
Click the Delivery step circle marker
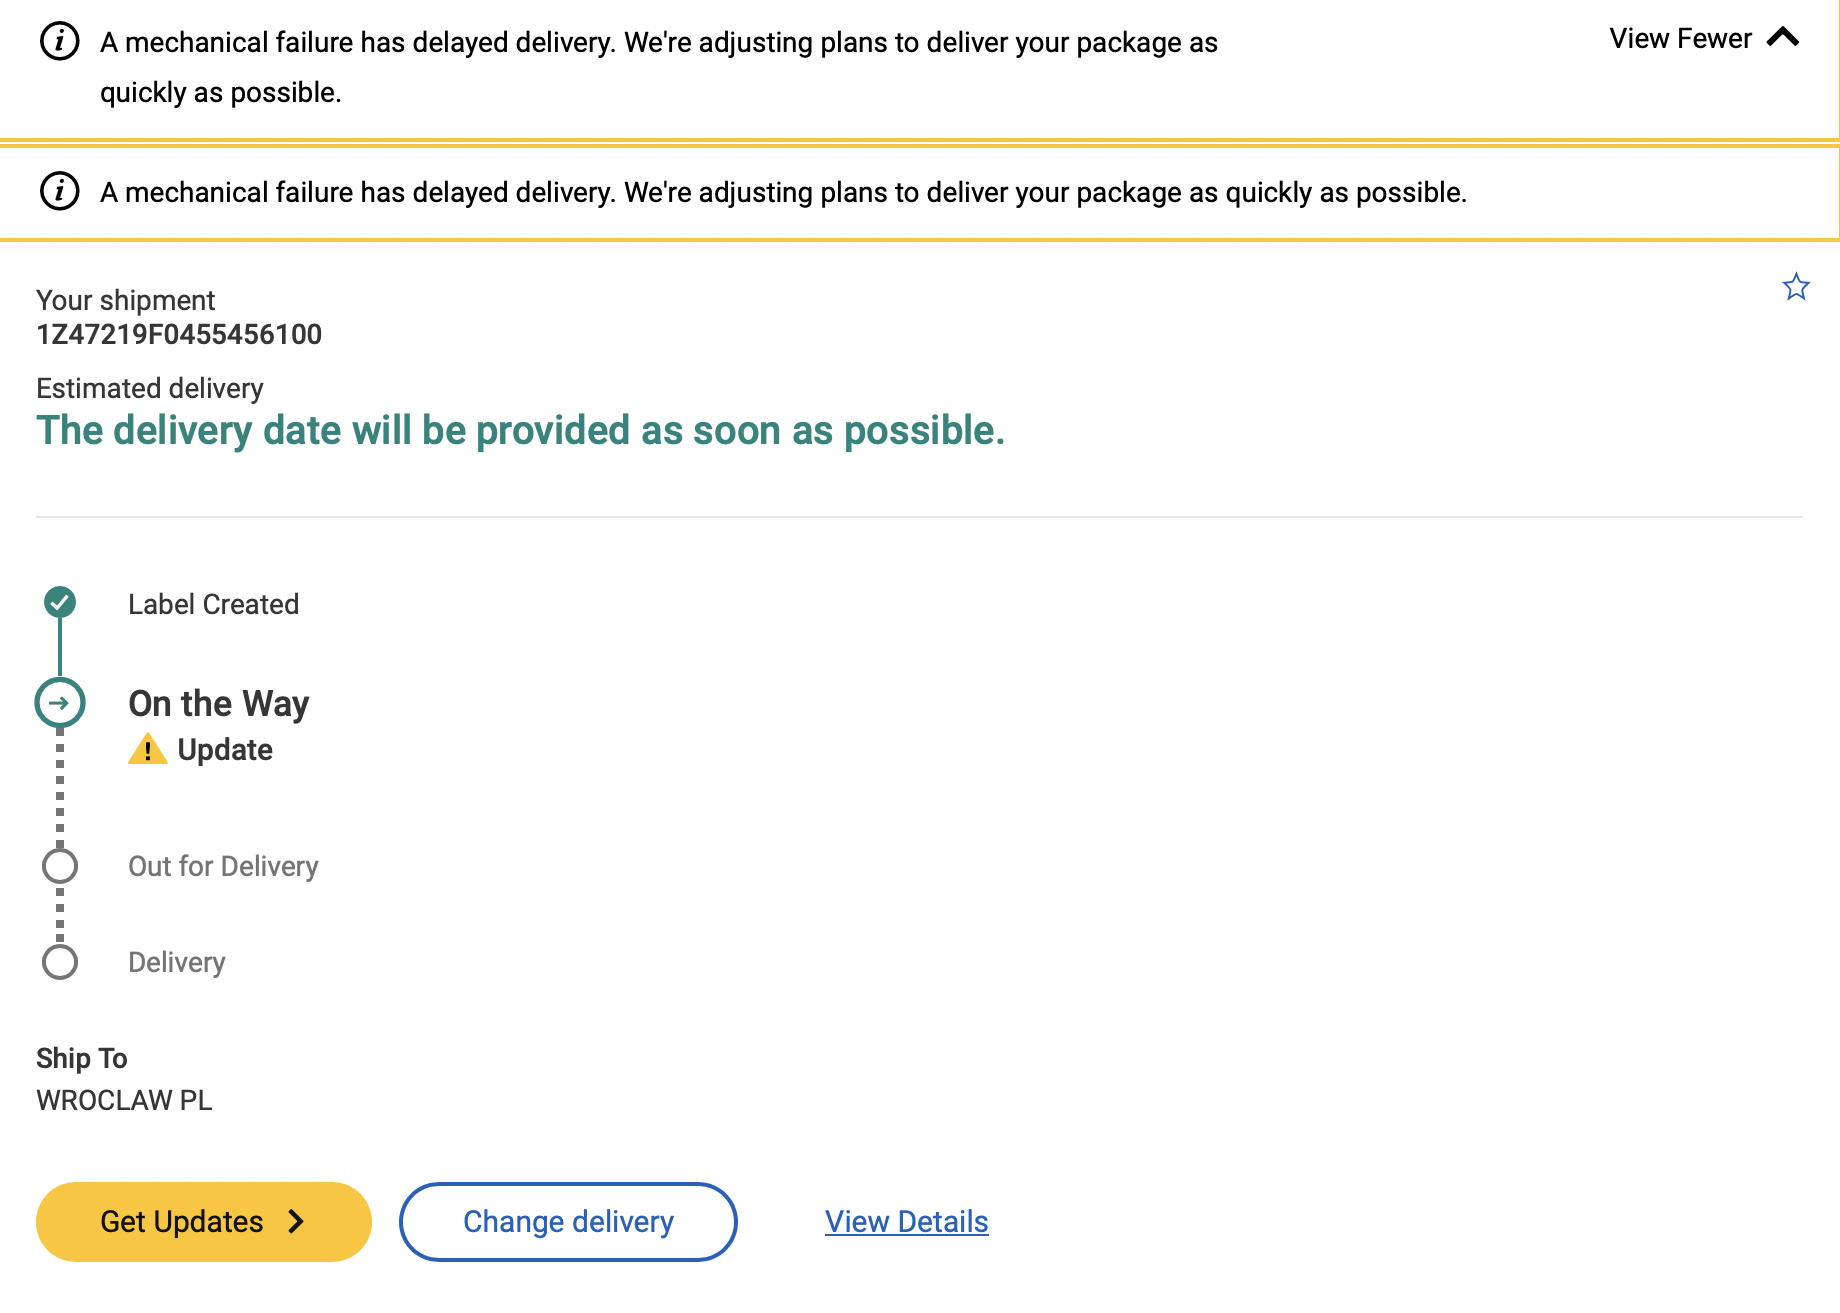tap(60, 962)
